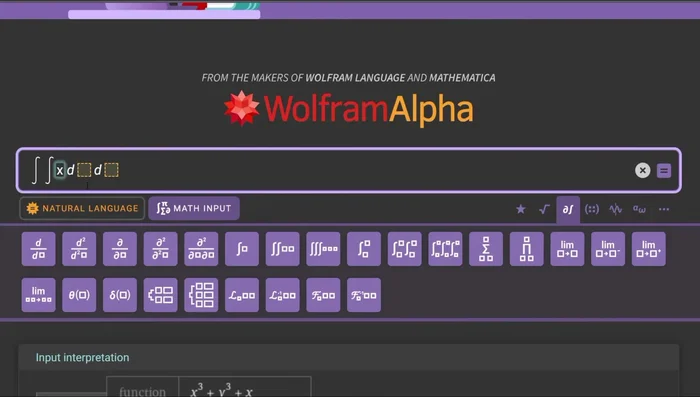Open the matrix keyboard tab
Viewport: 700px width, 397px height.
(592, 209)
